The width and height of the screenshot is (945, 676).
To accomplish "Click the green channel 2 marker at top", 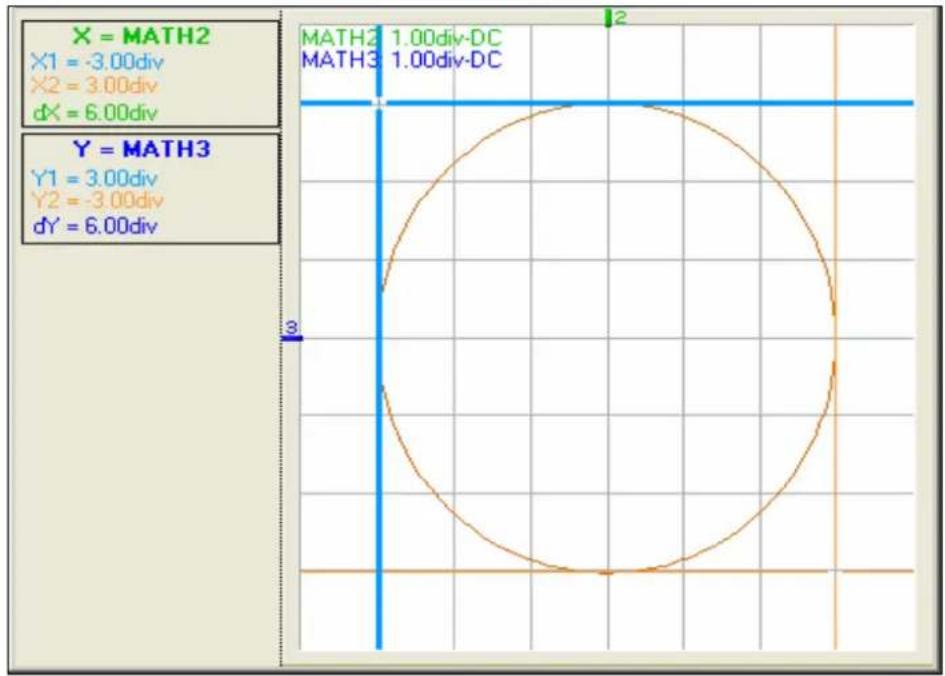I will pos(615,18).
